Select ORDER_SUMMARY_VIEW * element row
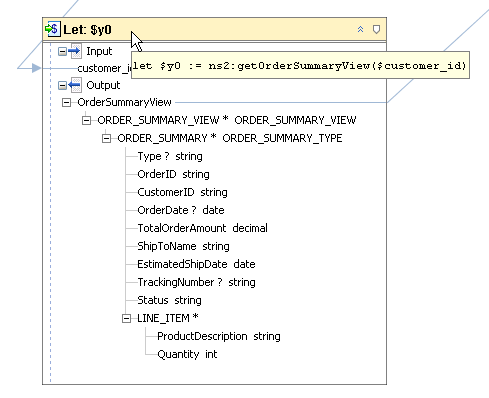The image size is (489, 398). (x=227, y=120)
